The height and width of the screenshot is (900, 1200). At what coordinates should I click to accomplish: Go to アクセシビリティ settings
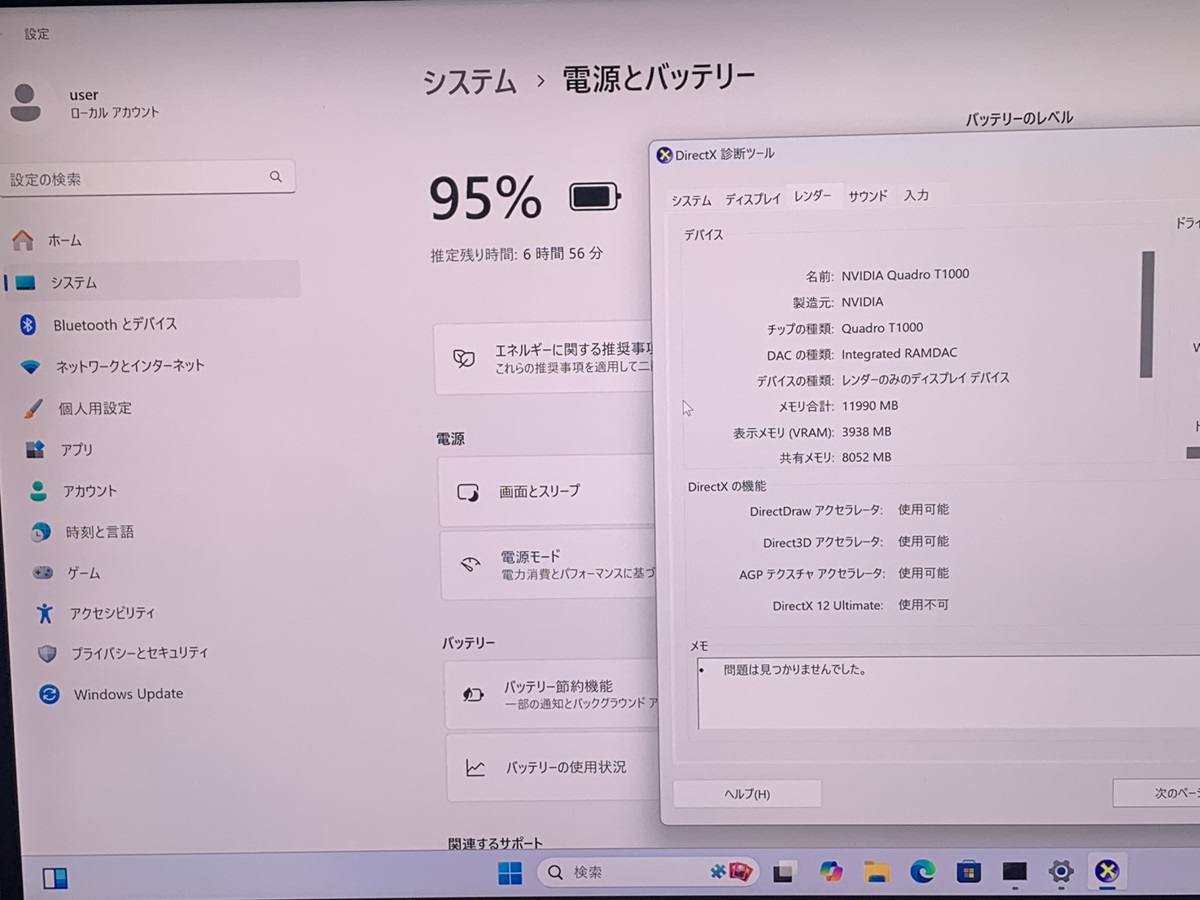[111, 613]
